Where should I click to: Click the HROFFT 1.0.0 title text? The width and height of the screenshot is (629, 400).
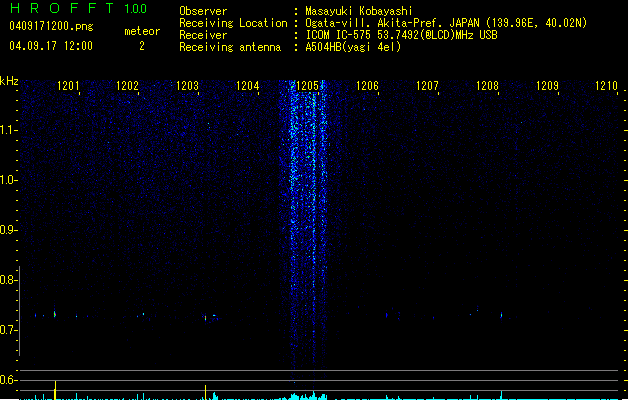[x=78, y=8]
